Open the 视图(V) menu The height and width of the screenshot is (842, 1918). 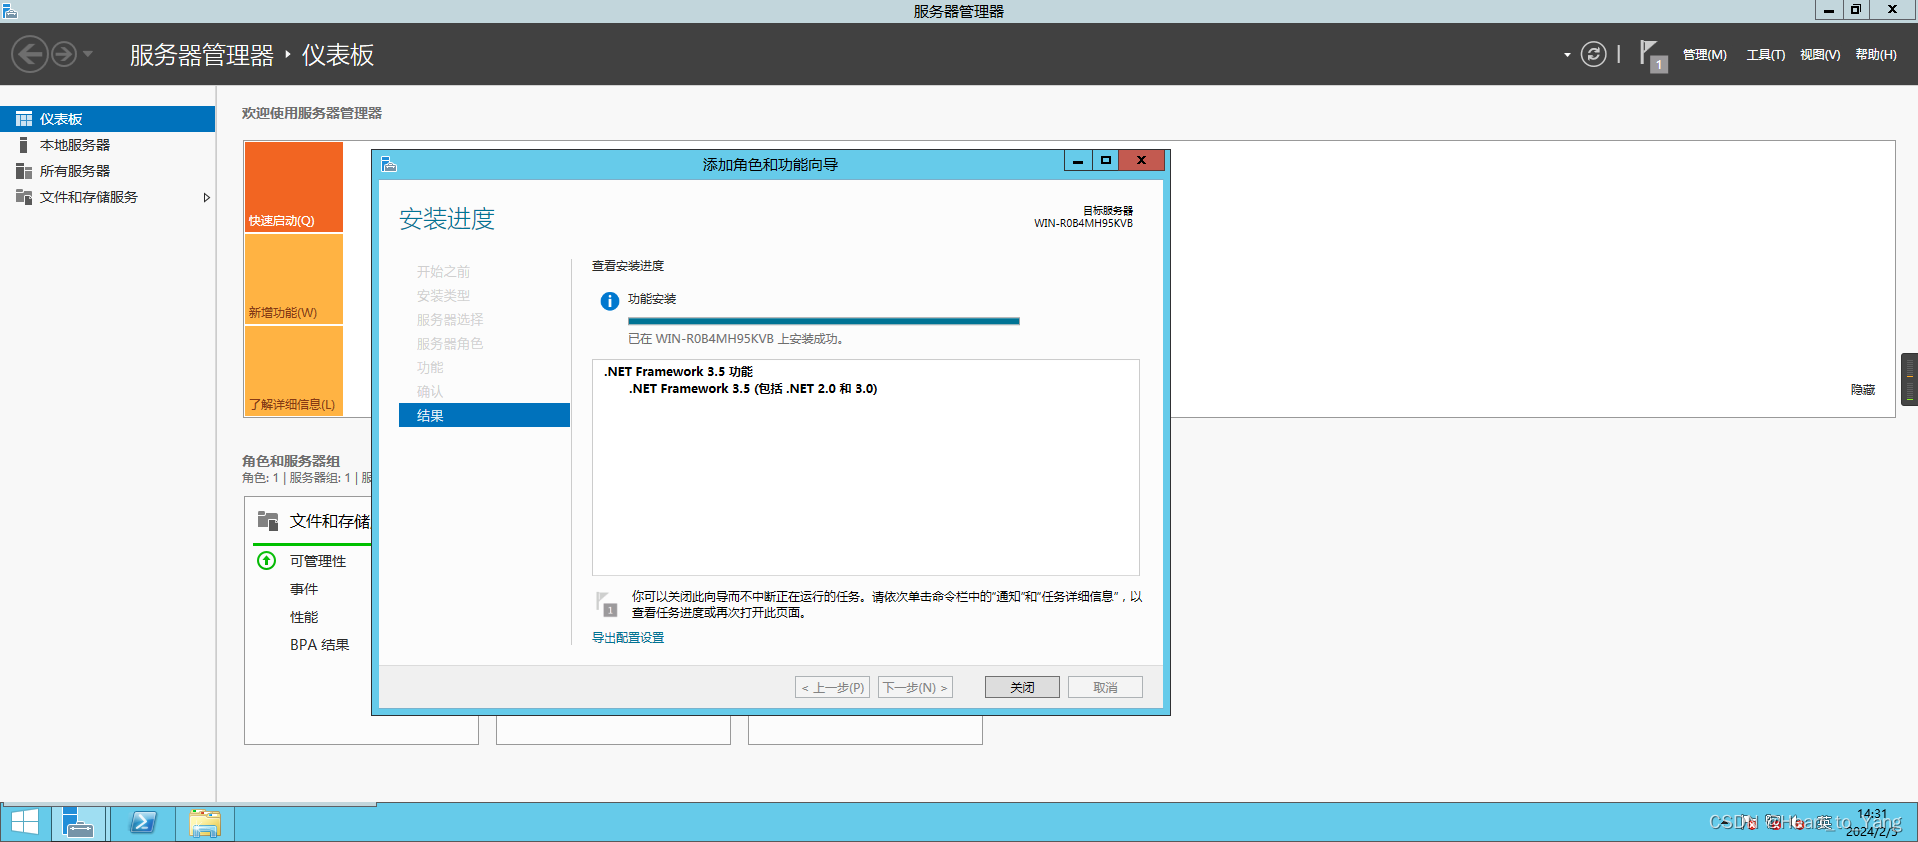1820,55
